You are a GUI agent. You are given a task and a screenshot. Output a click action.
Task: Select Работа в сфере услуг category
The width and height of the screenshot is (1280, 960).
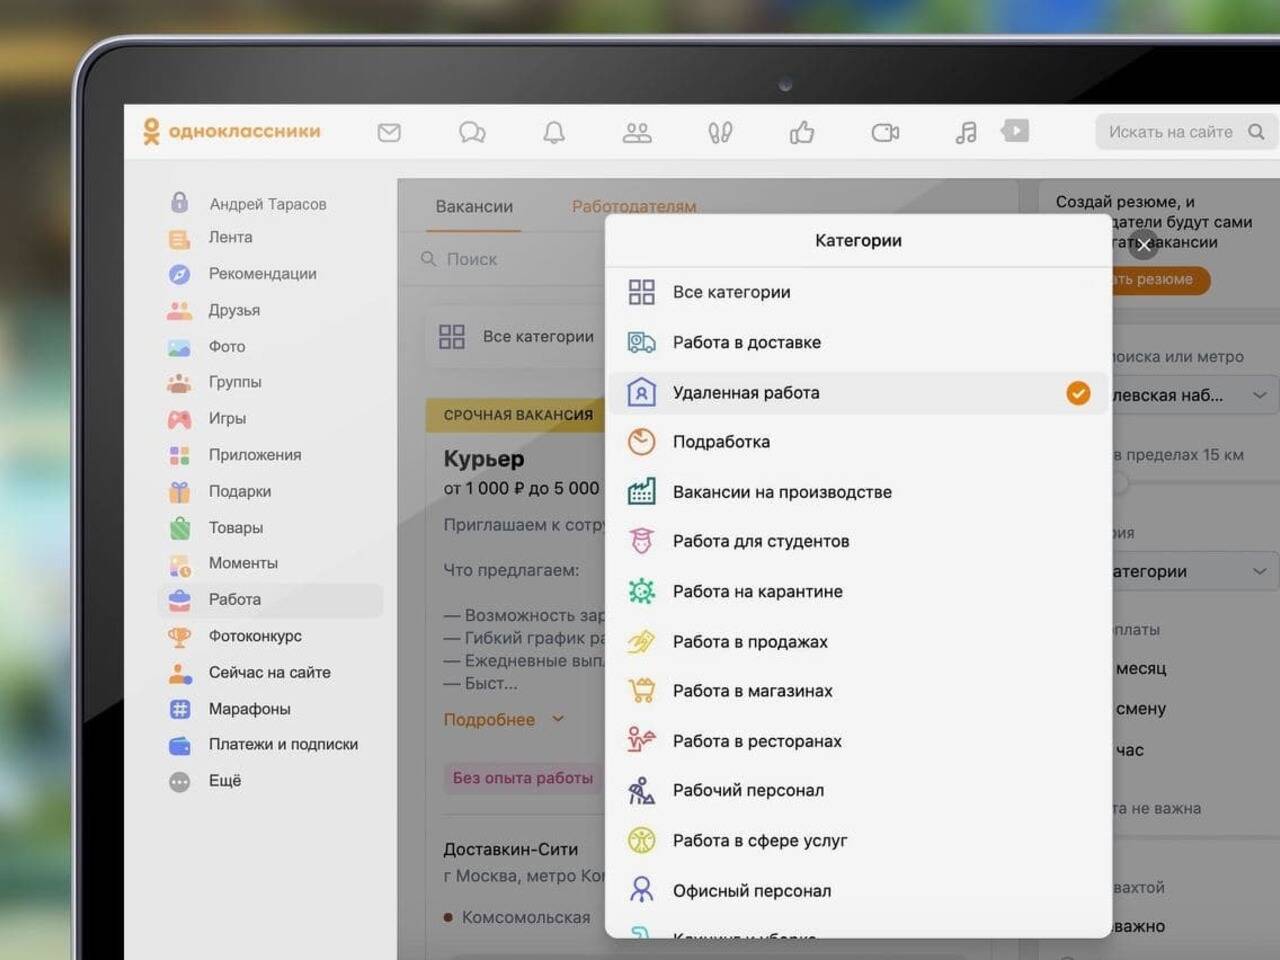(858, 840)
